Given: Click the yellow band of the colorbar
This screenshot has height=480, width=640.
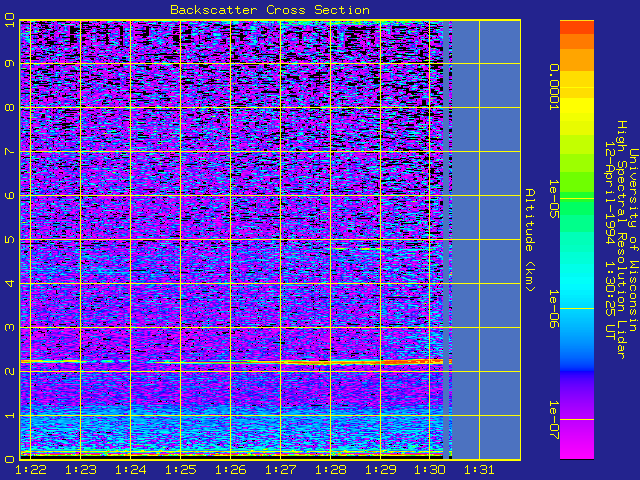Looking at the screenshot, I should pos(577,108).
